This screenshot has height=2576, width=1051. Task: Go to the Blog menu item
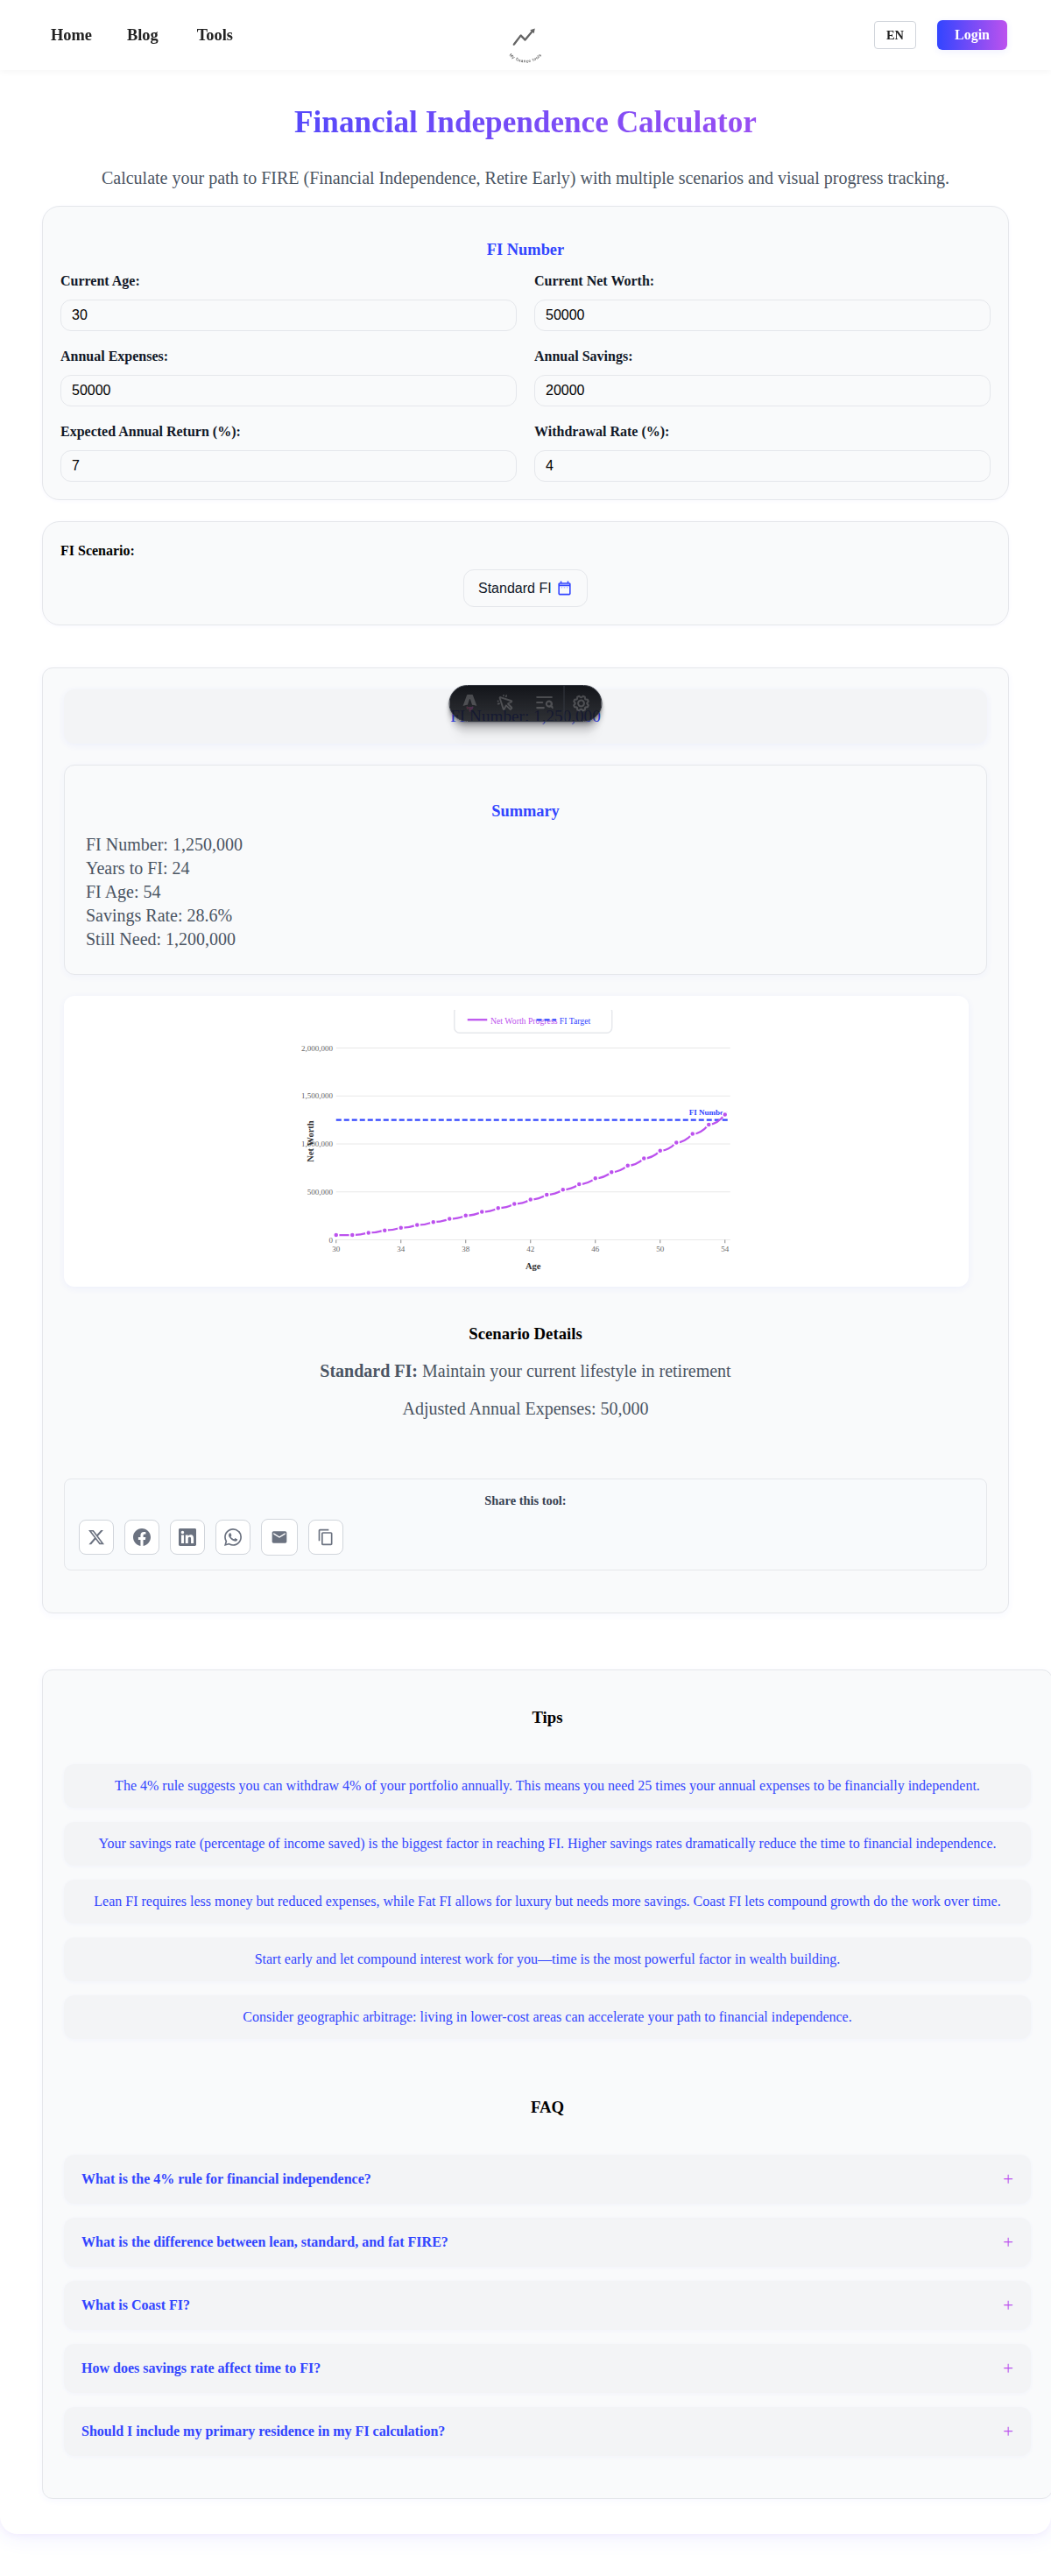pos(142,35)
